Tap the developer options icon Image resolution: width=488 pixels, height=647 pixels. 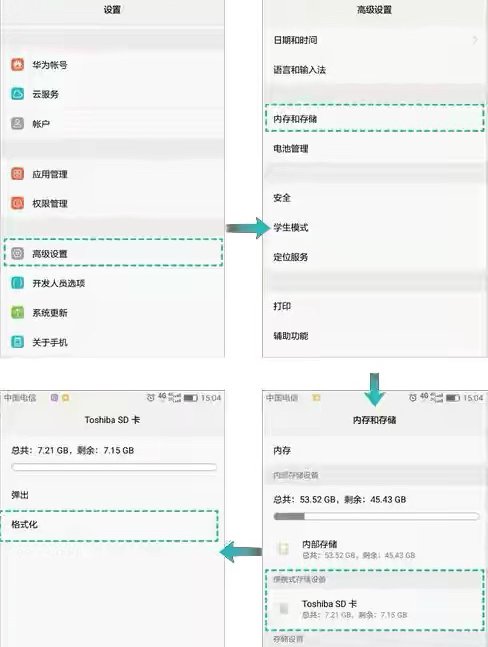coord(17,283)
